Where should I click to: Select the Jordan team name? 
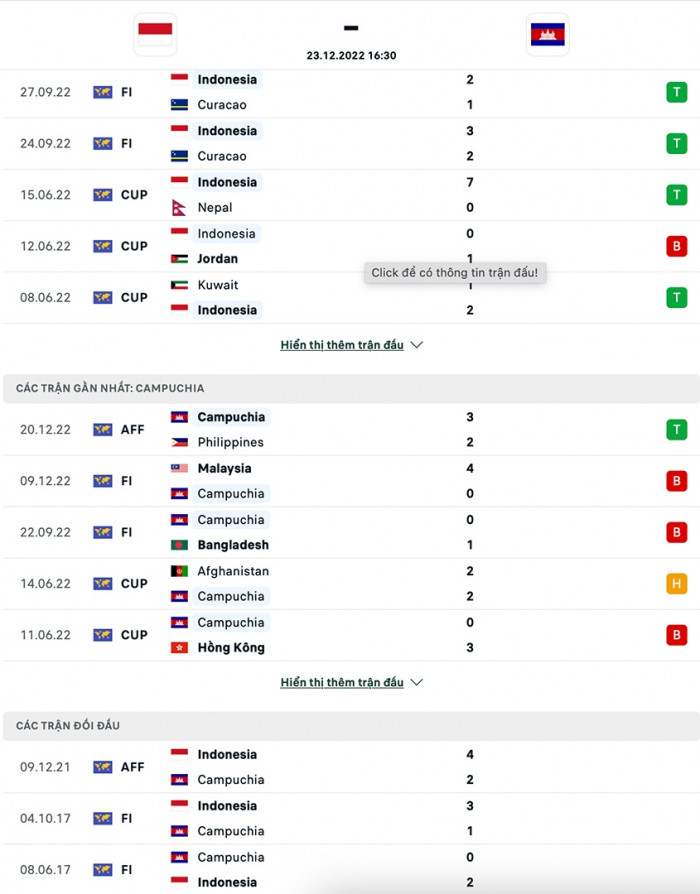click(x=218, y=259)
